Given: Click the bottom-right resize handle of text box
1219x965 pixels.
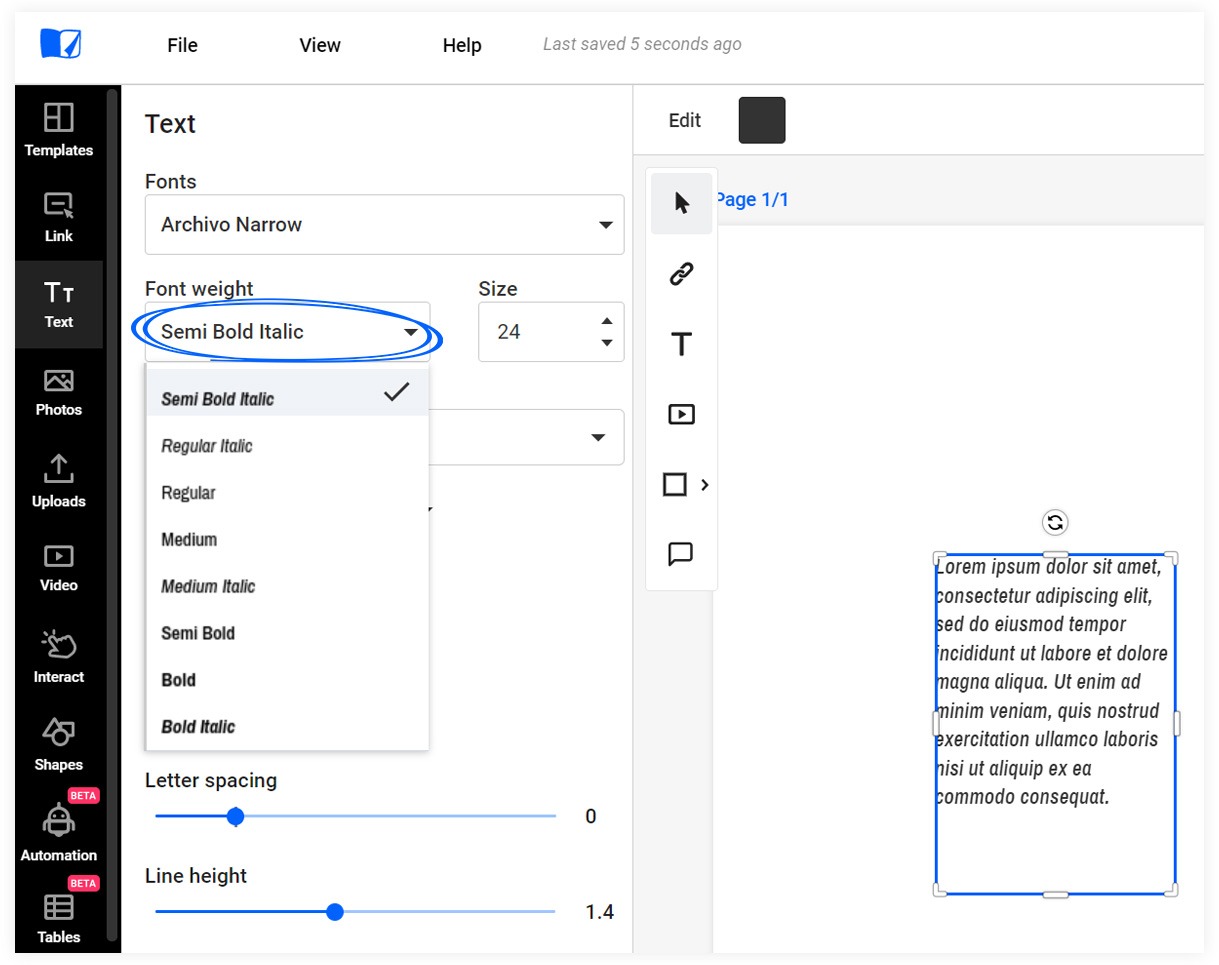Looking at the screenshot, I should (1171, 890).
